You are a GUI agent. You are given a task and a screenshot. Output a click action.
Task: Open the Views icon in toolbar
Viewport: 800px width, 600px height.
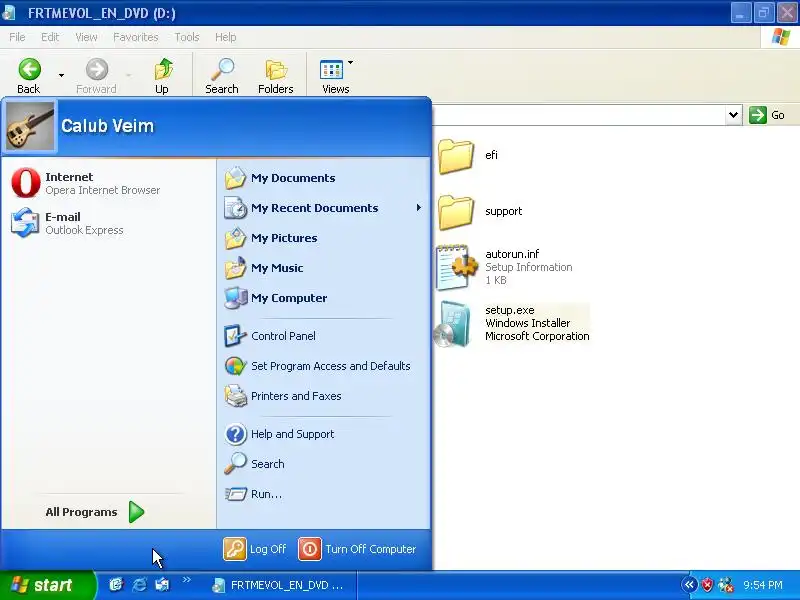pyautogui.click(x=332, y=70)
